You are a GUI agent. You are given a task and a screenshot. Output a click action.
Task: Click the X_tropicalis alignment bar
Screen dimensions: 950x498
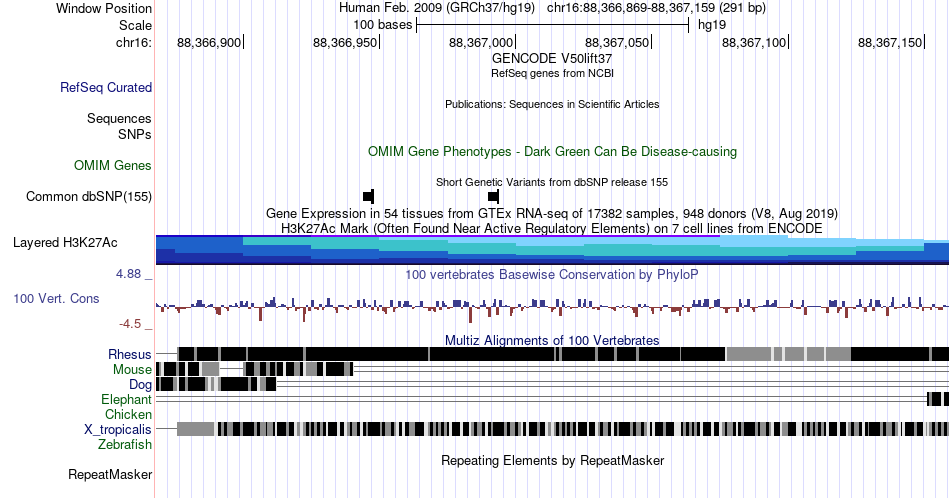pyautogui.click(x=563, y=429)
